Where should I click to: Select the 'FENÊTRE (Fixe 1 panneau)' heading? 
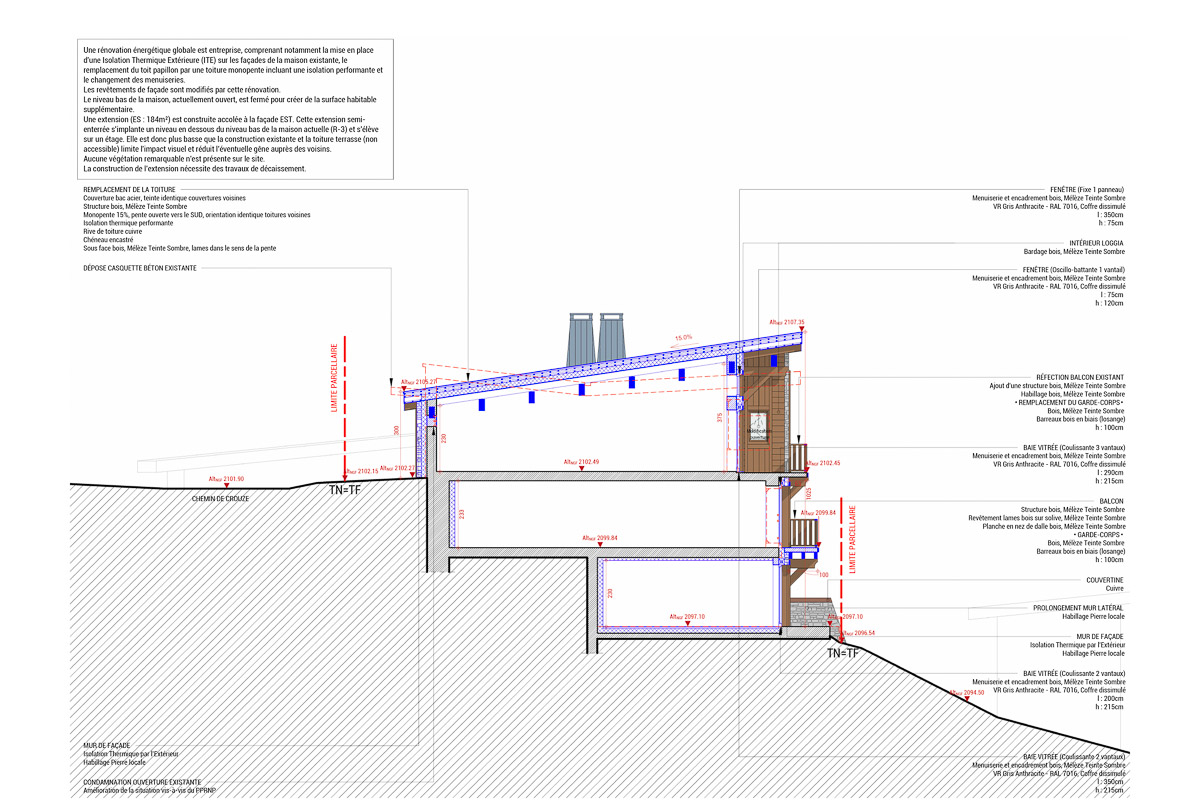click(1087, 189)
